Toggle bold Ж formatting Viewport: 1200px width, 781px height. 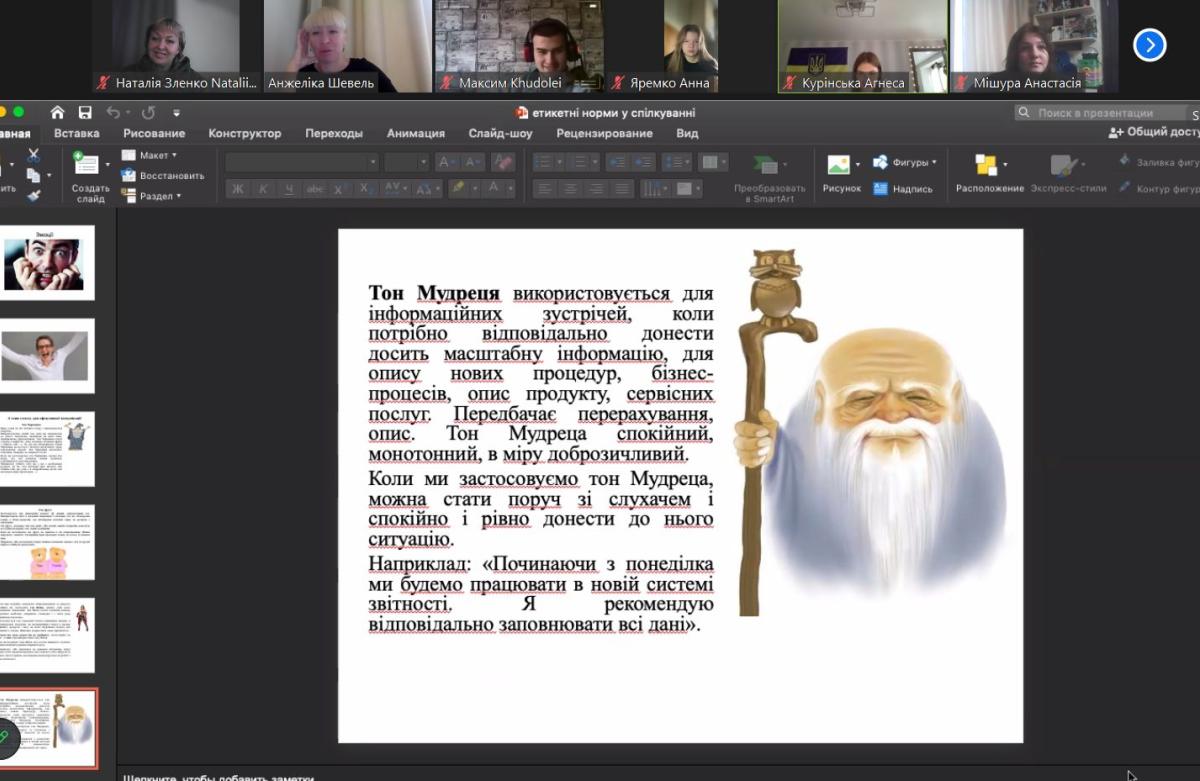(238, 189)
